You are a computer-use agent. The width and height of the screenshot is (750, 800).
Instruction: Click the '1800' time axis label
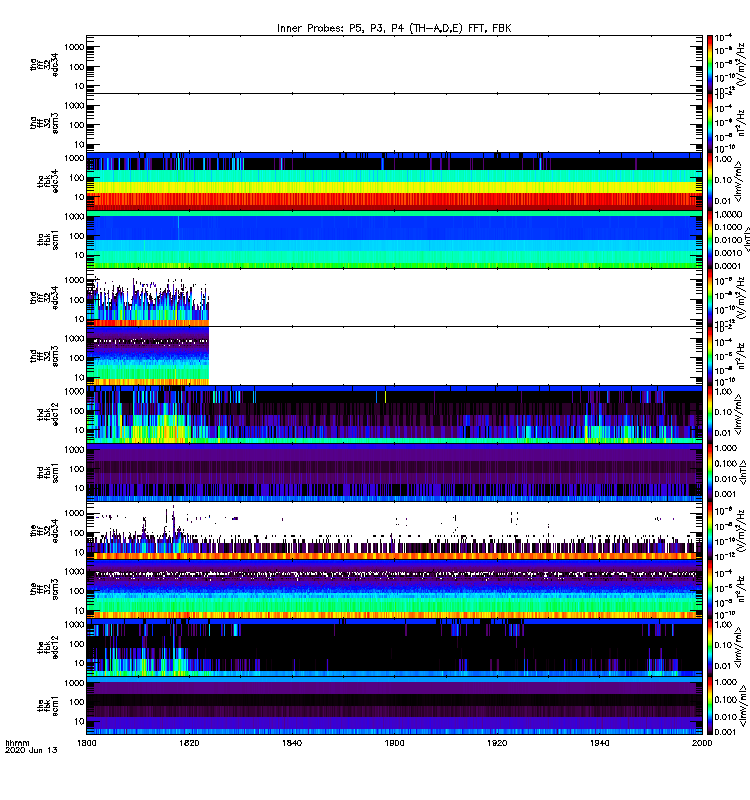87,743
